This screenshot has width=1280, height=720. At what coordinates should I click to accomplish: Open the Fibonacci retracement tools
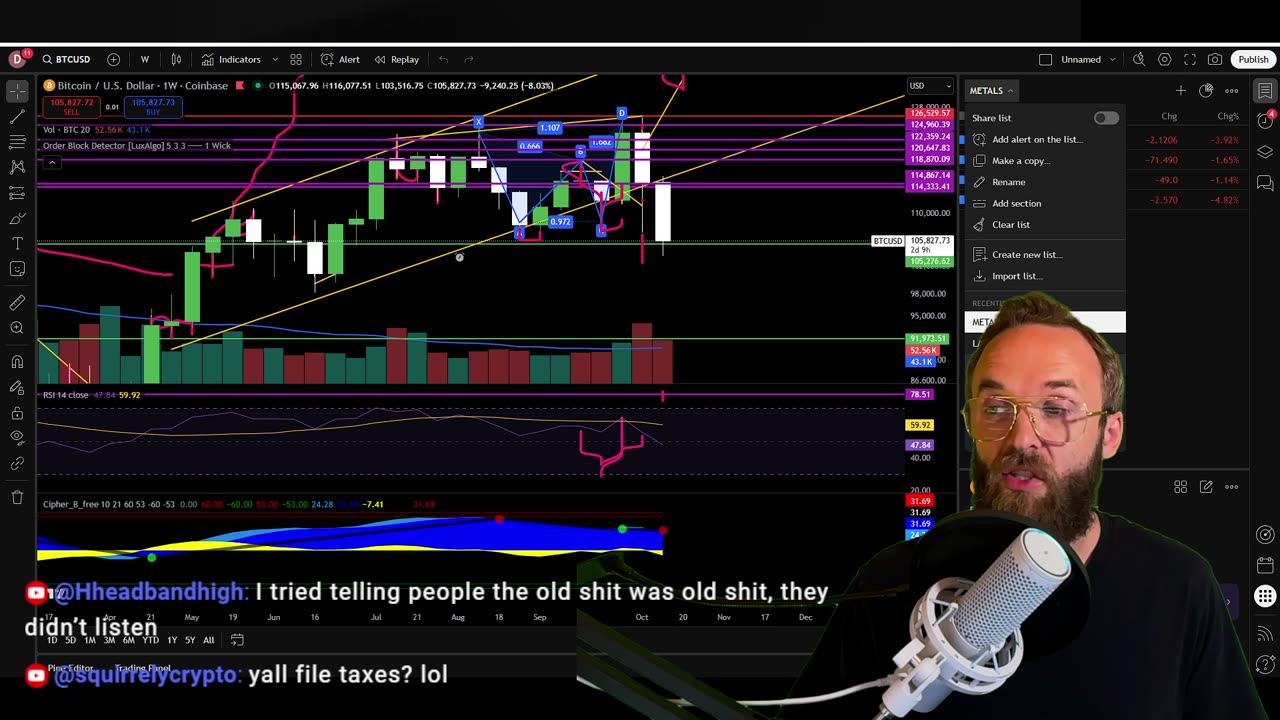(x=17, y=142)
